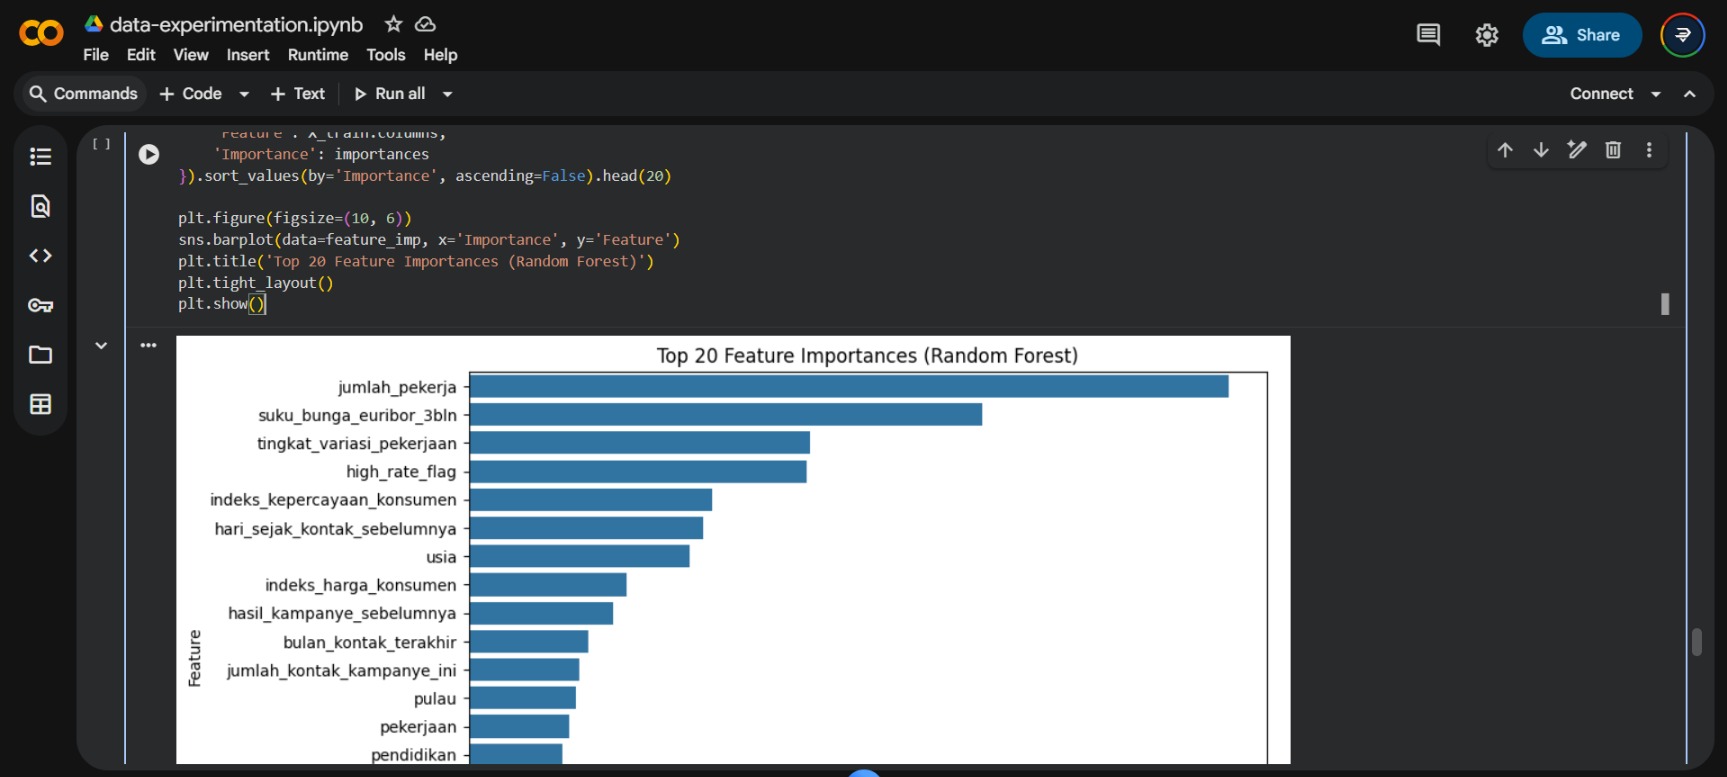Image resolution: width=1727 pixels, height=777 pixels.
Task: Open the View menu
Action: (x=191, y=55)
